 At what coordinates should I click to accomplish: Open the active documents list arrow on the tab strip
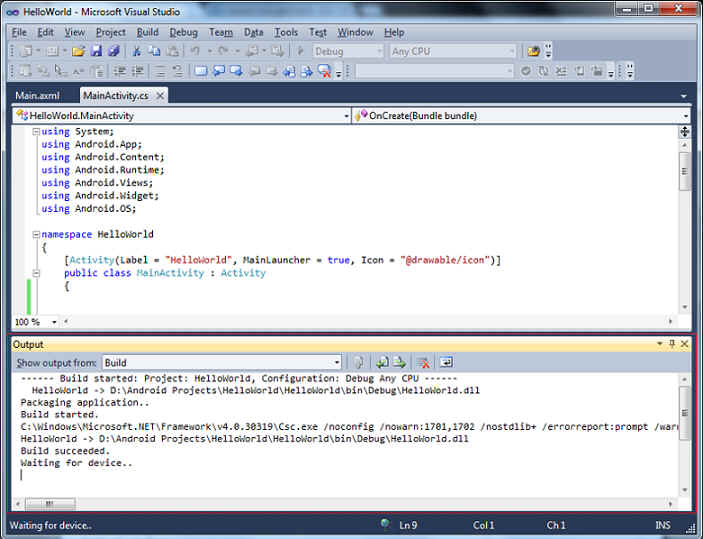pos(683,96)
